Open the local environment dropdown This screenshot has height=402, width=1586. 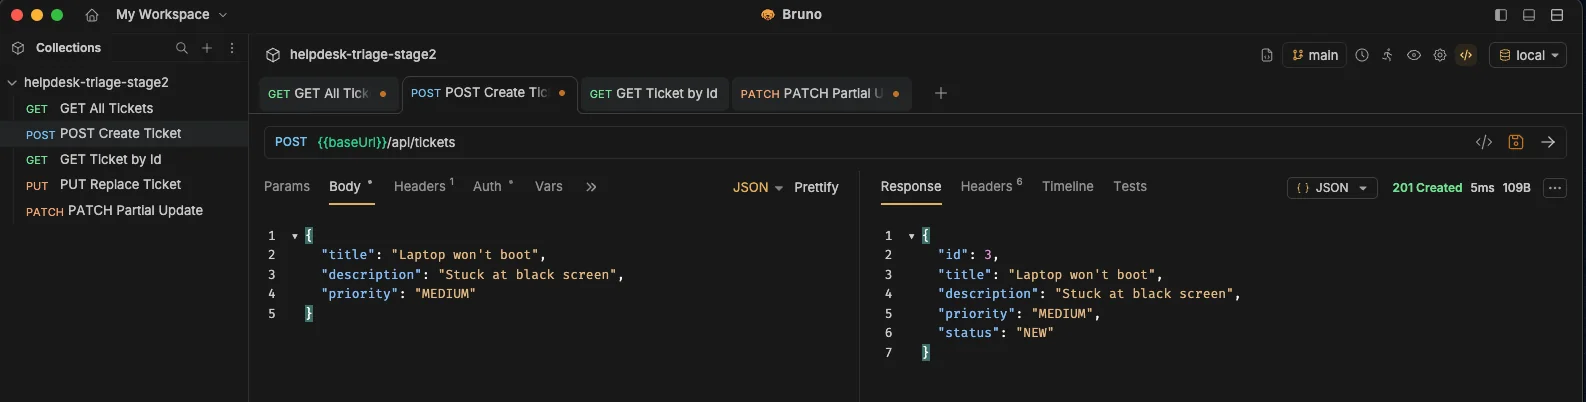pyautogui.click(x=1528, y=55)
